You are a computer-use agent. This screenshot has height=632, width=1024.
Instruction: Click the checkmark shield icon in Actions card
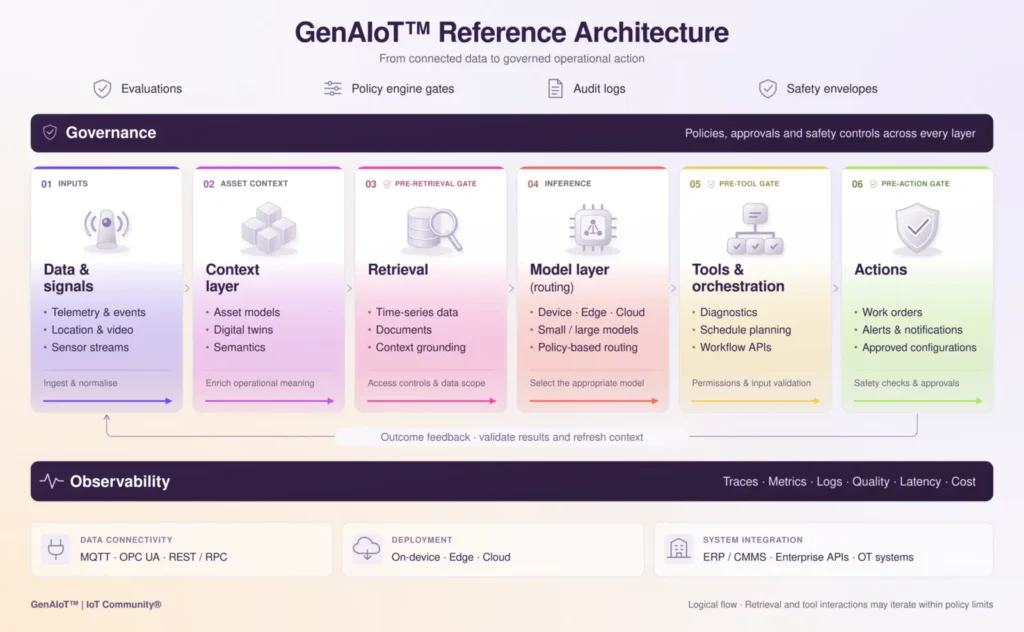tap(917, 228)
